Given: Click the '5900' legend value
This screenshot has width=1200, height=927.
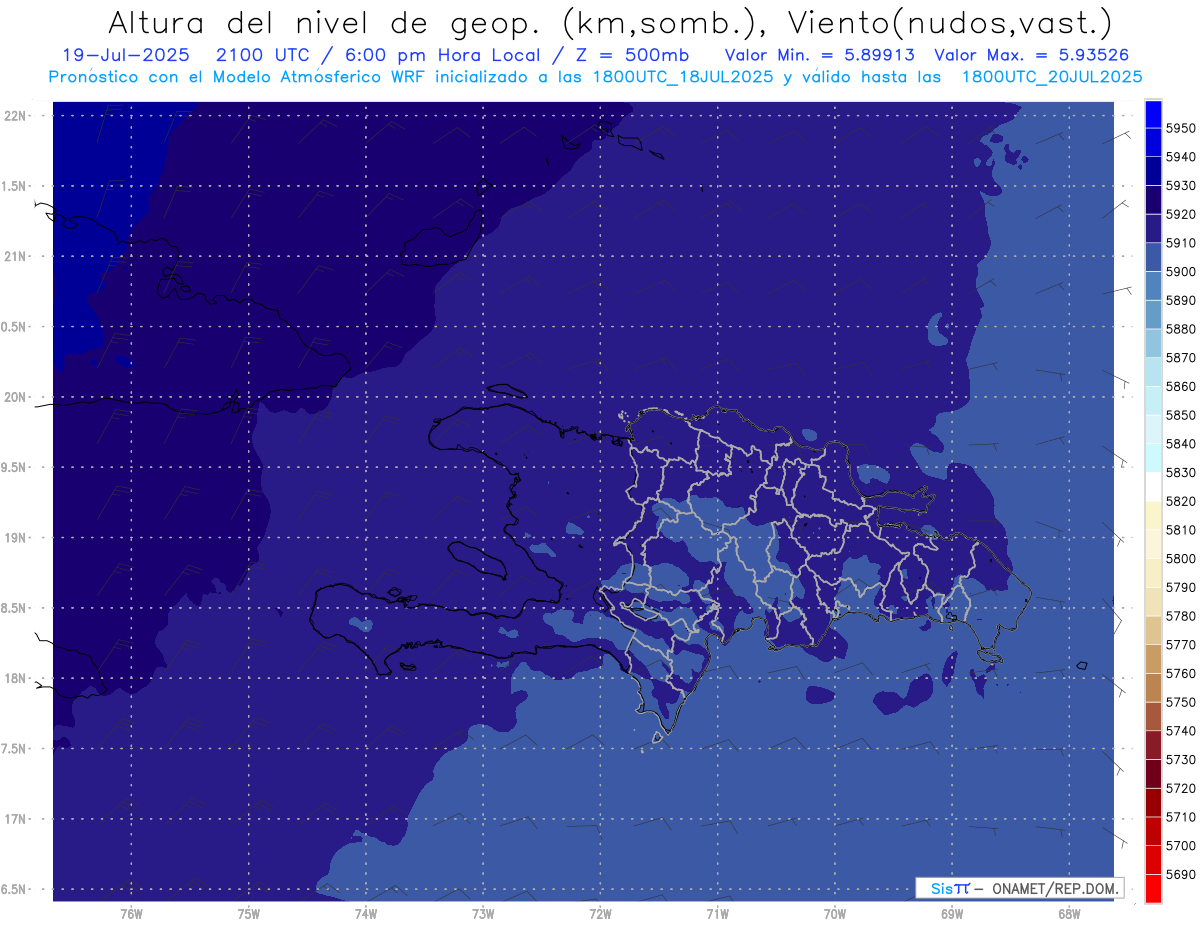Looking at the screenshot, I should pyautogui.click(x=1181, y=271).
